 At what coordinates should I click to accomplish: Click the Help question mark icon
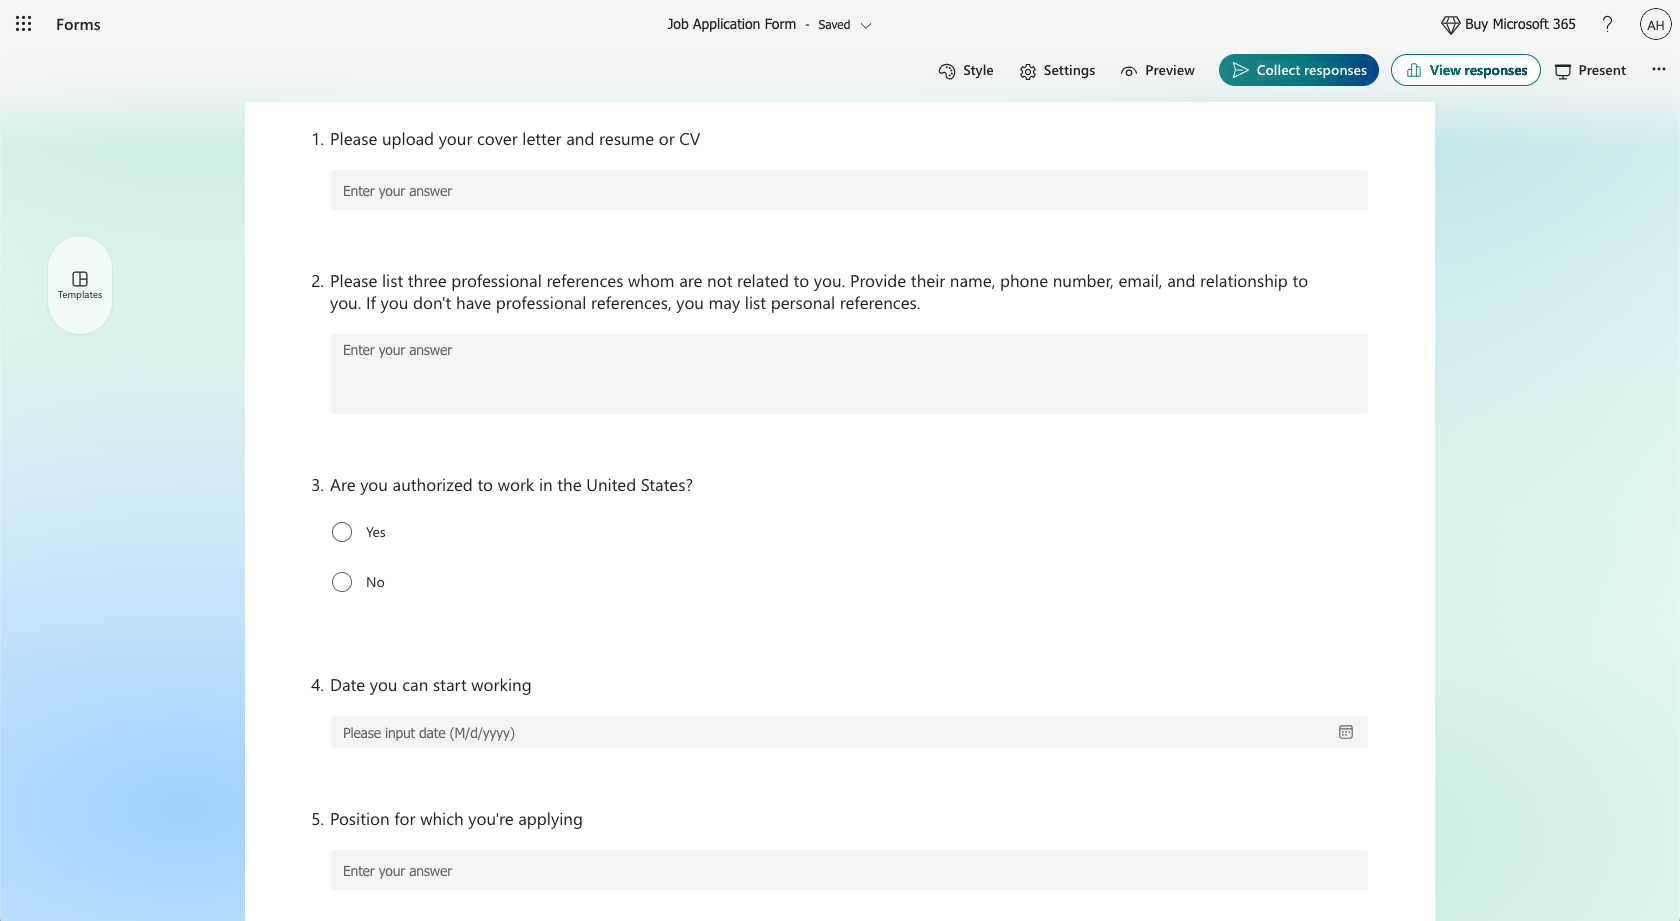(x=1607, y=24)
